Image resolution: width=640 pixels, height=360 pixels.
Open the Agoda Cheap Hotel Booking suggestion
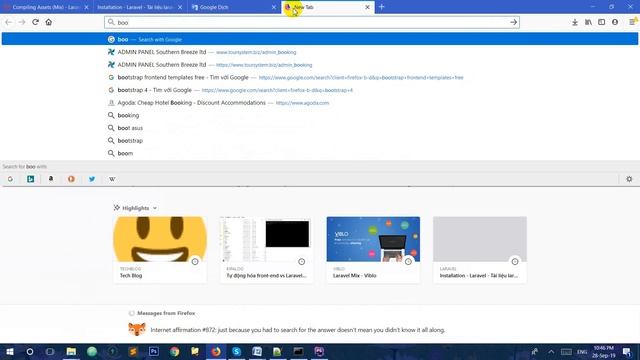coord(320,103)
